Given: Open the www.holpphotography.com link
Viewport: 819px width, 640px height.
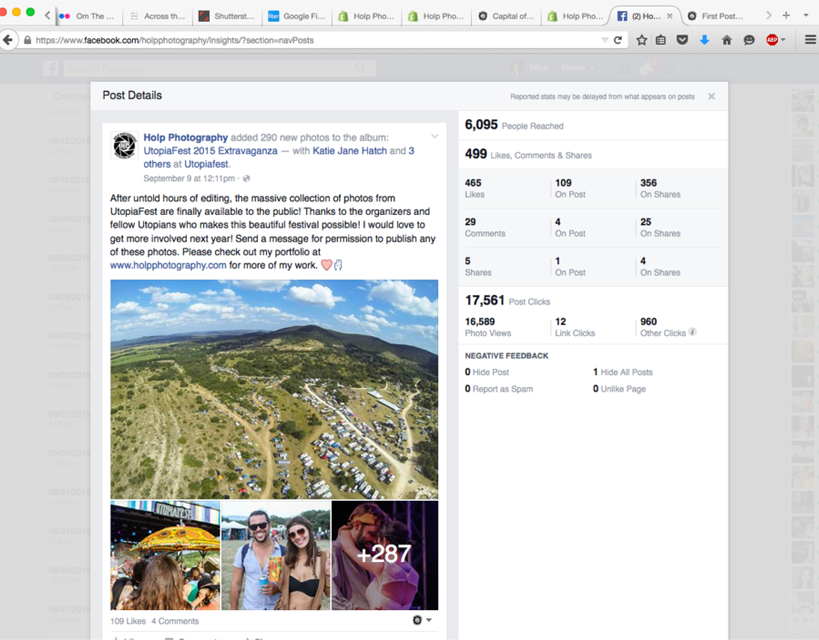Looking at the screenshot, I should (168, 265).
